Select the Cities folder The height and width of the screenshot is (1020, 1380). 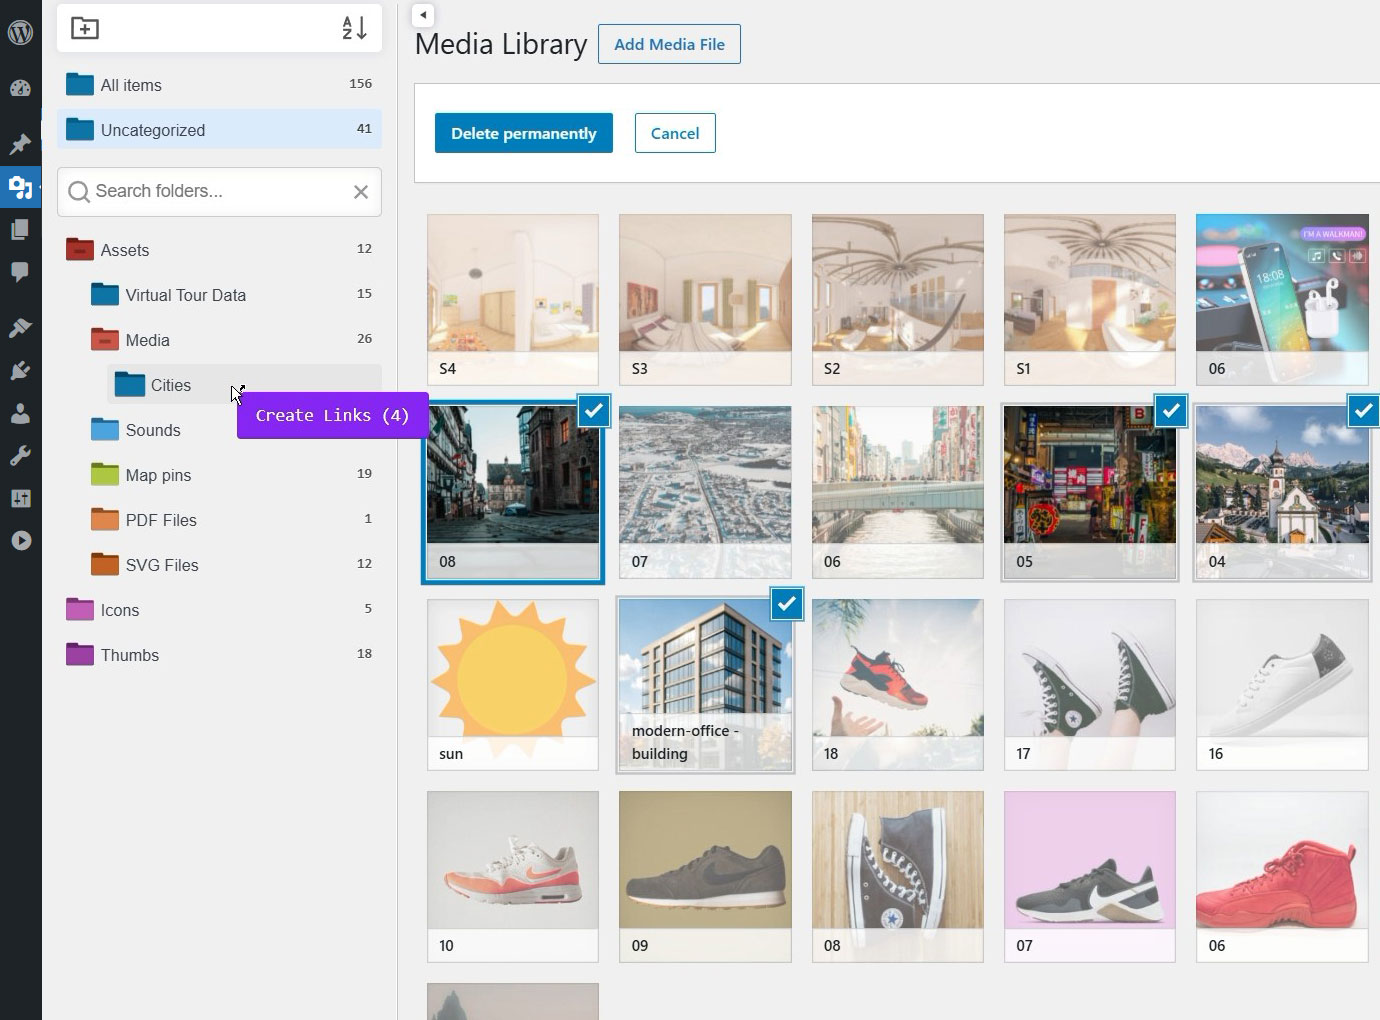click(244, 385)
